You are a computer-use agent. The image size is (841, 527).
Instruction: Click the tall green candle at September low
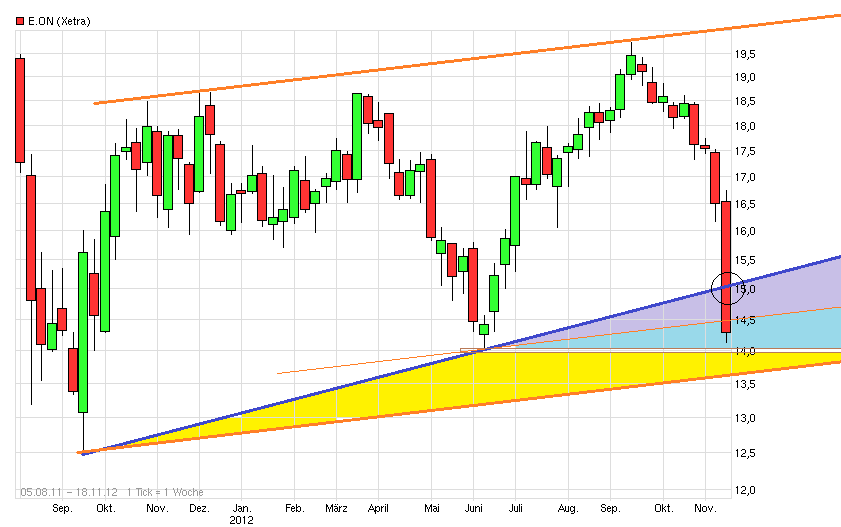tap(83, 332)
